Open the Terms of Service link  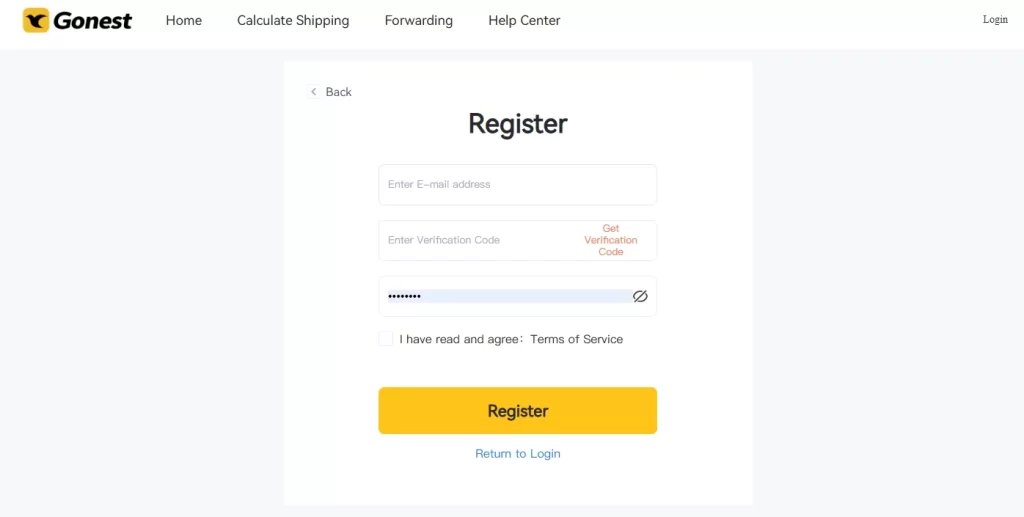tap(577, 339)
